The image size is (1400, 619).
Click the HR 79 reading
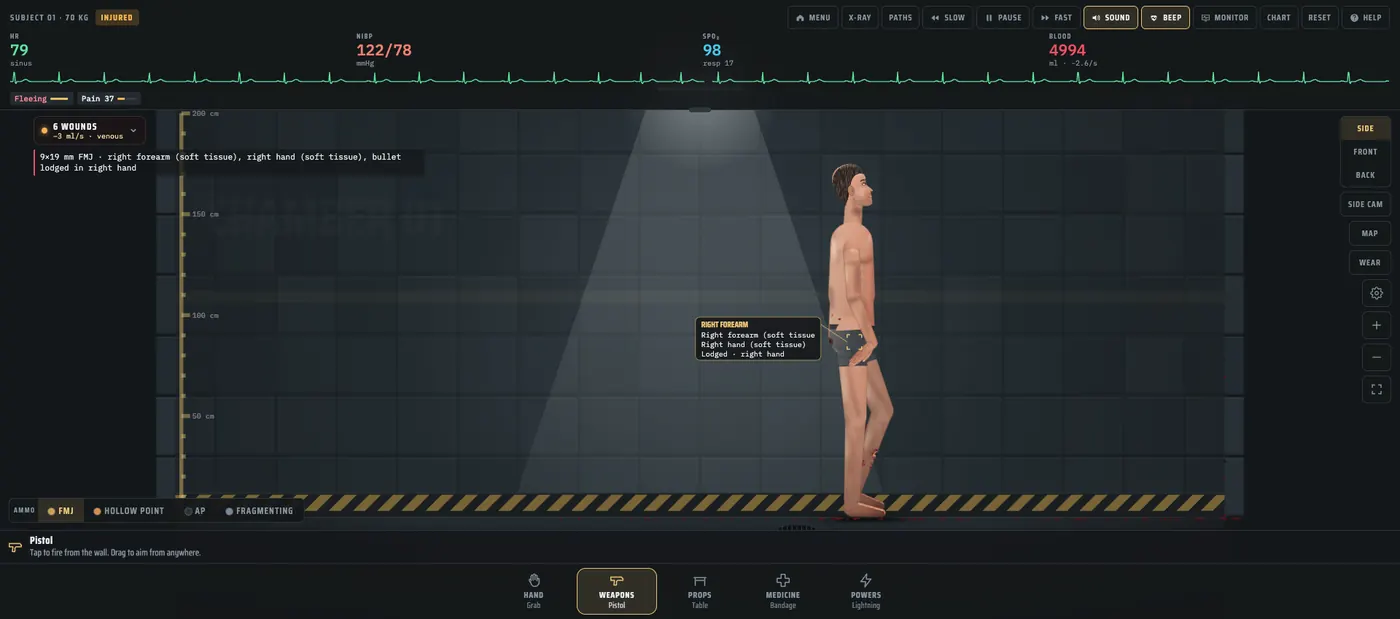coord(19,50)
